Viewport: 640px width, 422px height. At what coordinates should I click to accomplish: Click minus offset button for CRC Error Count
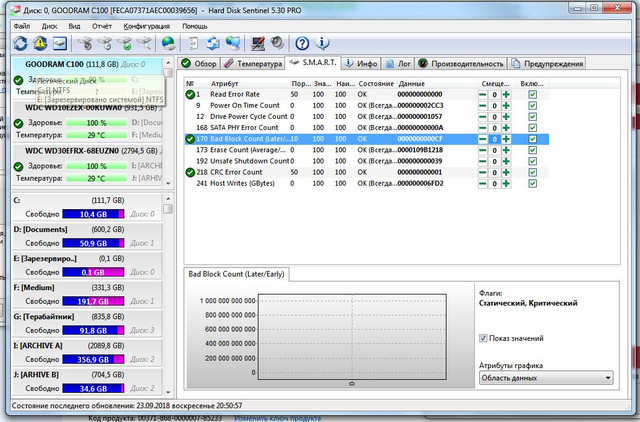point(483,172)
